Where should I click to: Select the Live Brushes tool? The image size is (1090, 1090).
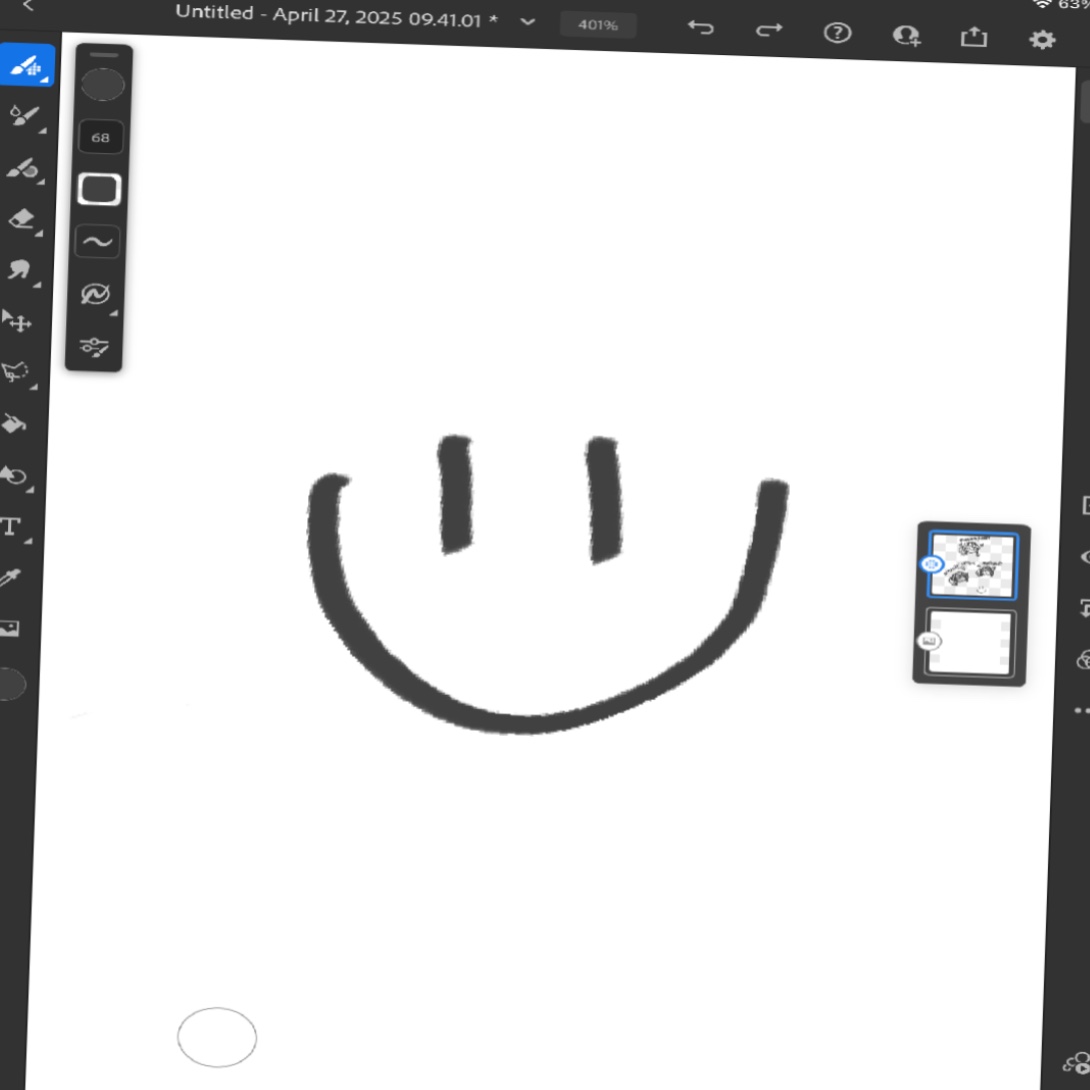pos(20,116)
